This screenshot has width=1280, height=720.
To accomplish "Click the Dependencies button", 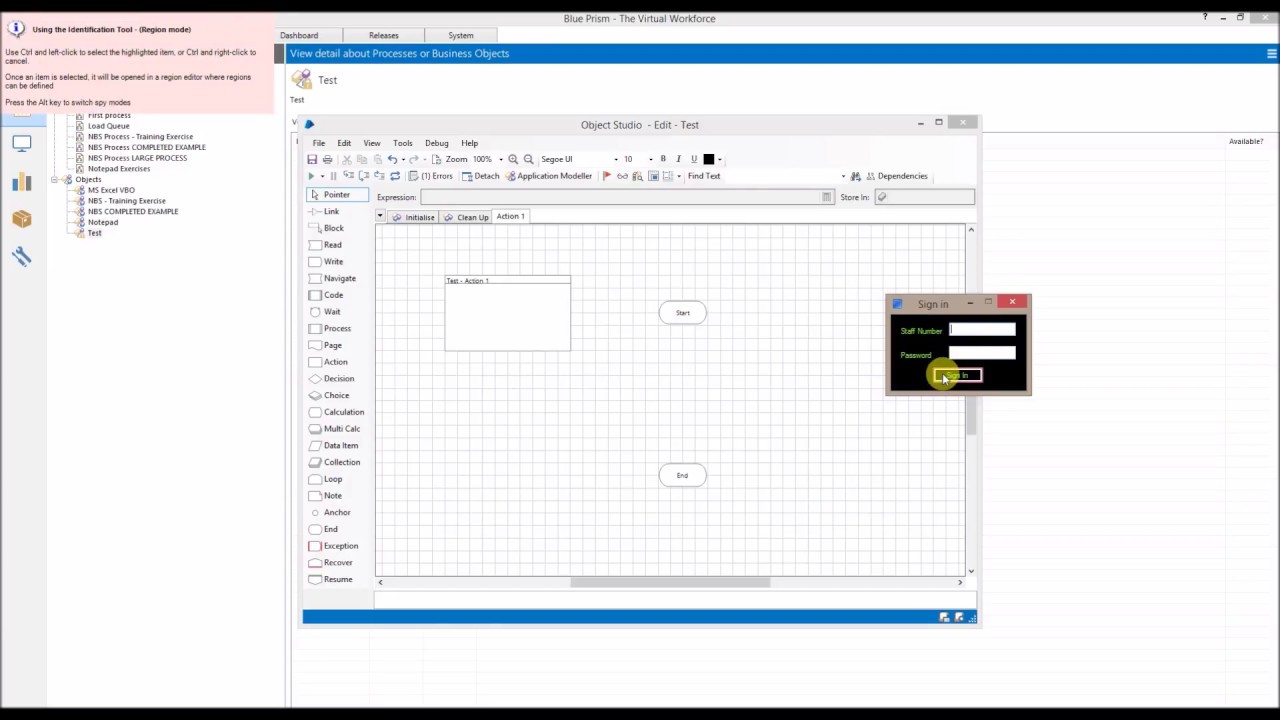I will tap(896, 176).
